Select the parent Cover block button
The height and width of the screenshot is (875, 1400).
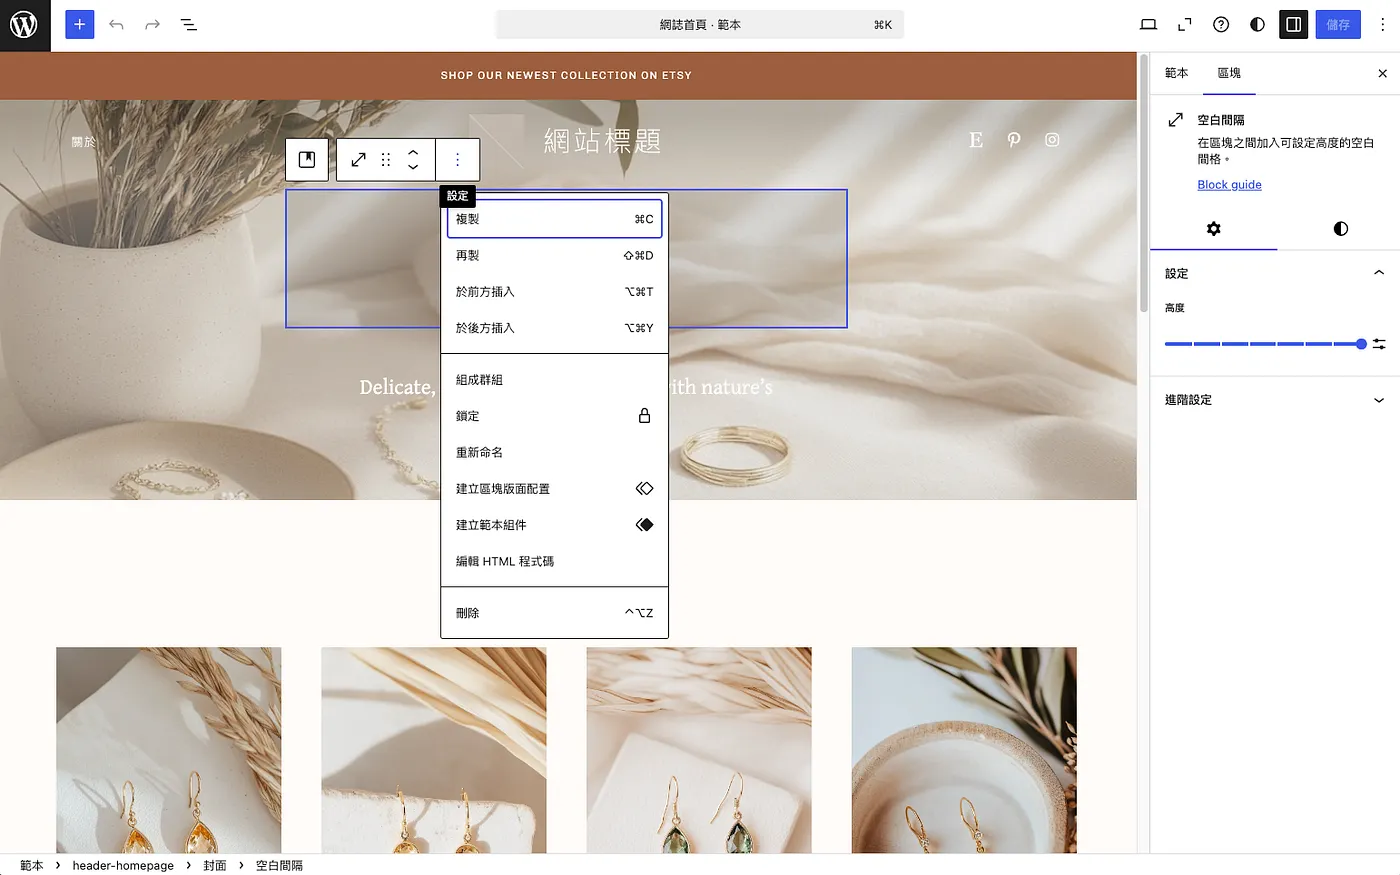307,160
